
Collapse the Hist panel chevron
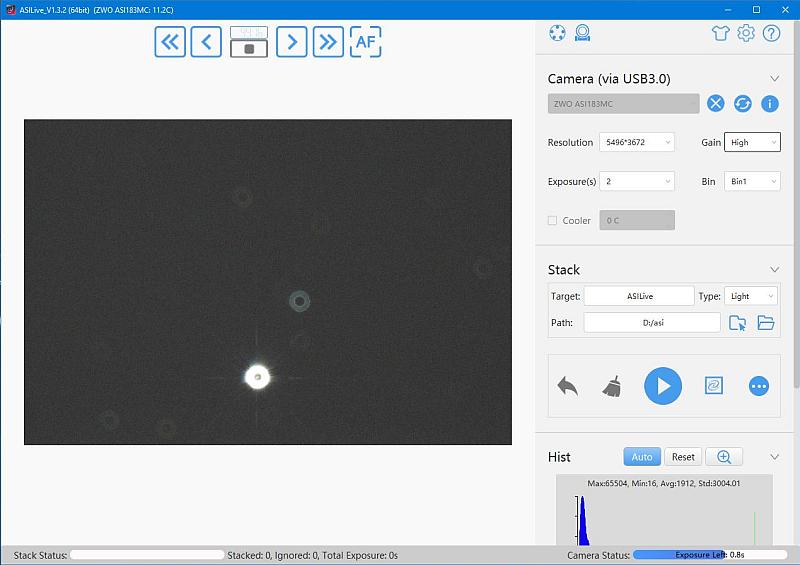[x=774, y=457]
